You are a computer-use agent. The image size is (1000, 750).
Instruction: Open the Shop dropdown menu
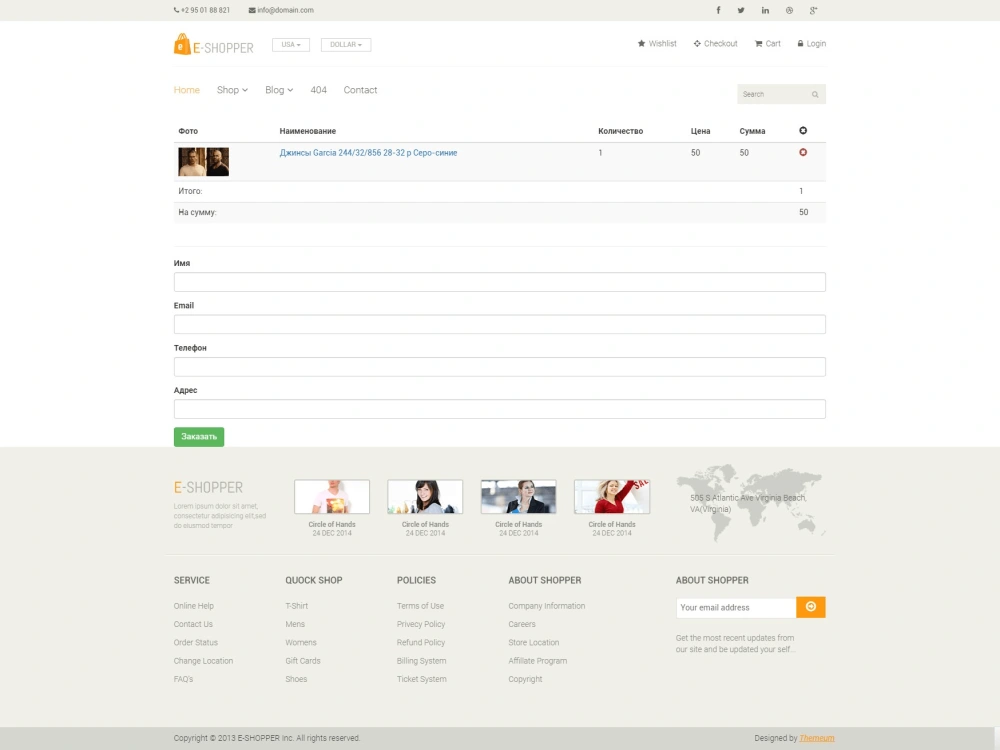(231, 90)
